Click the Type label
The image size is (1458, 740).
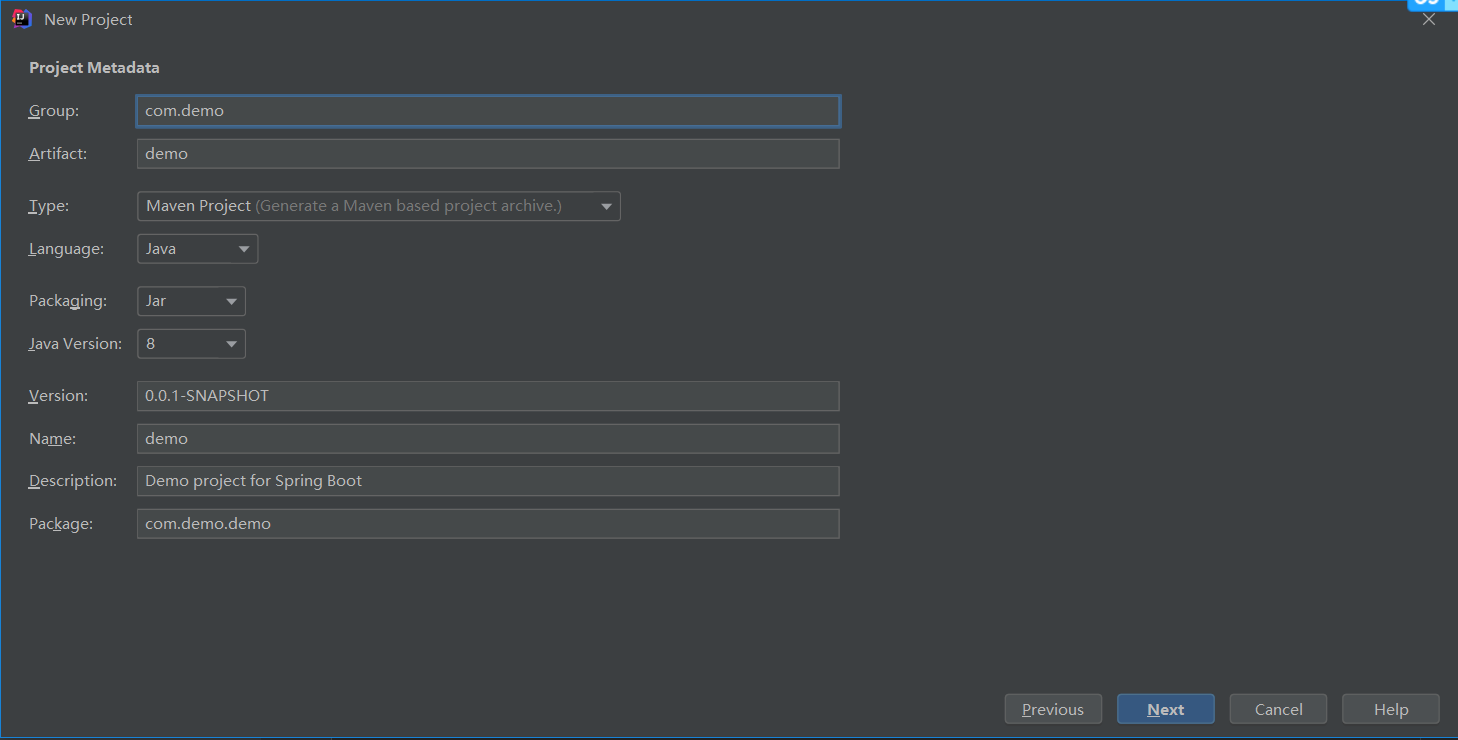(x=49, y=206)
